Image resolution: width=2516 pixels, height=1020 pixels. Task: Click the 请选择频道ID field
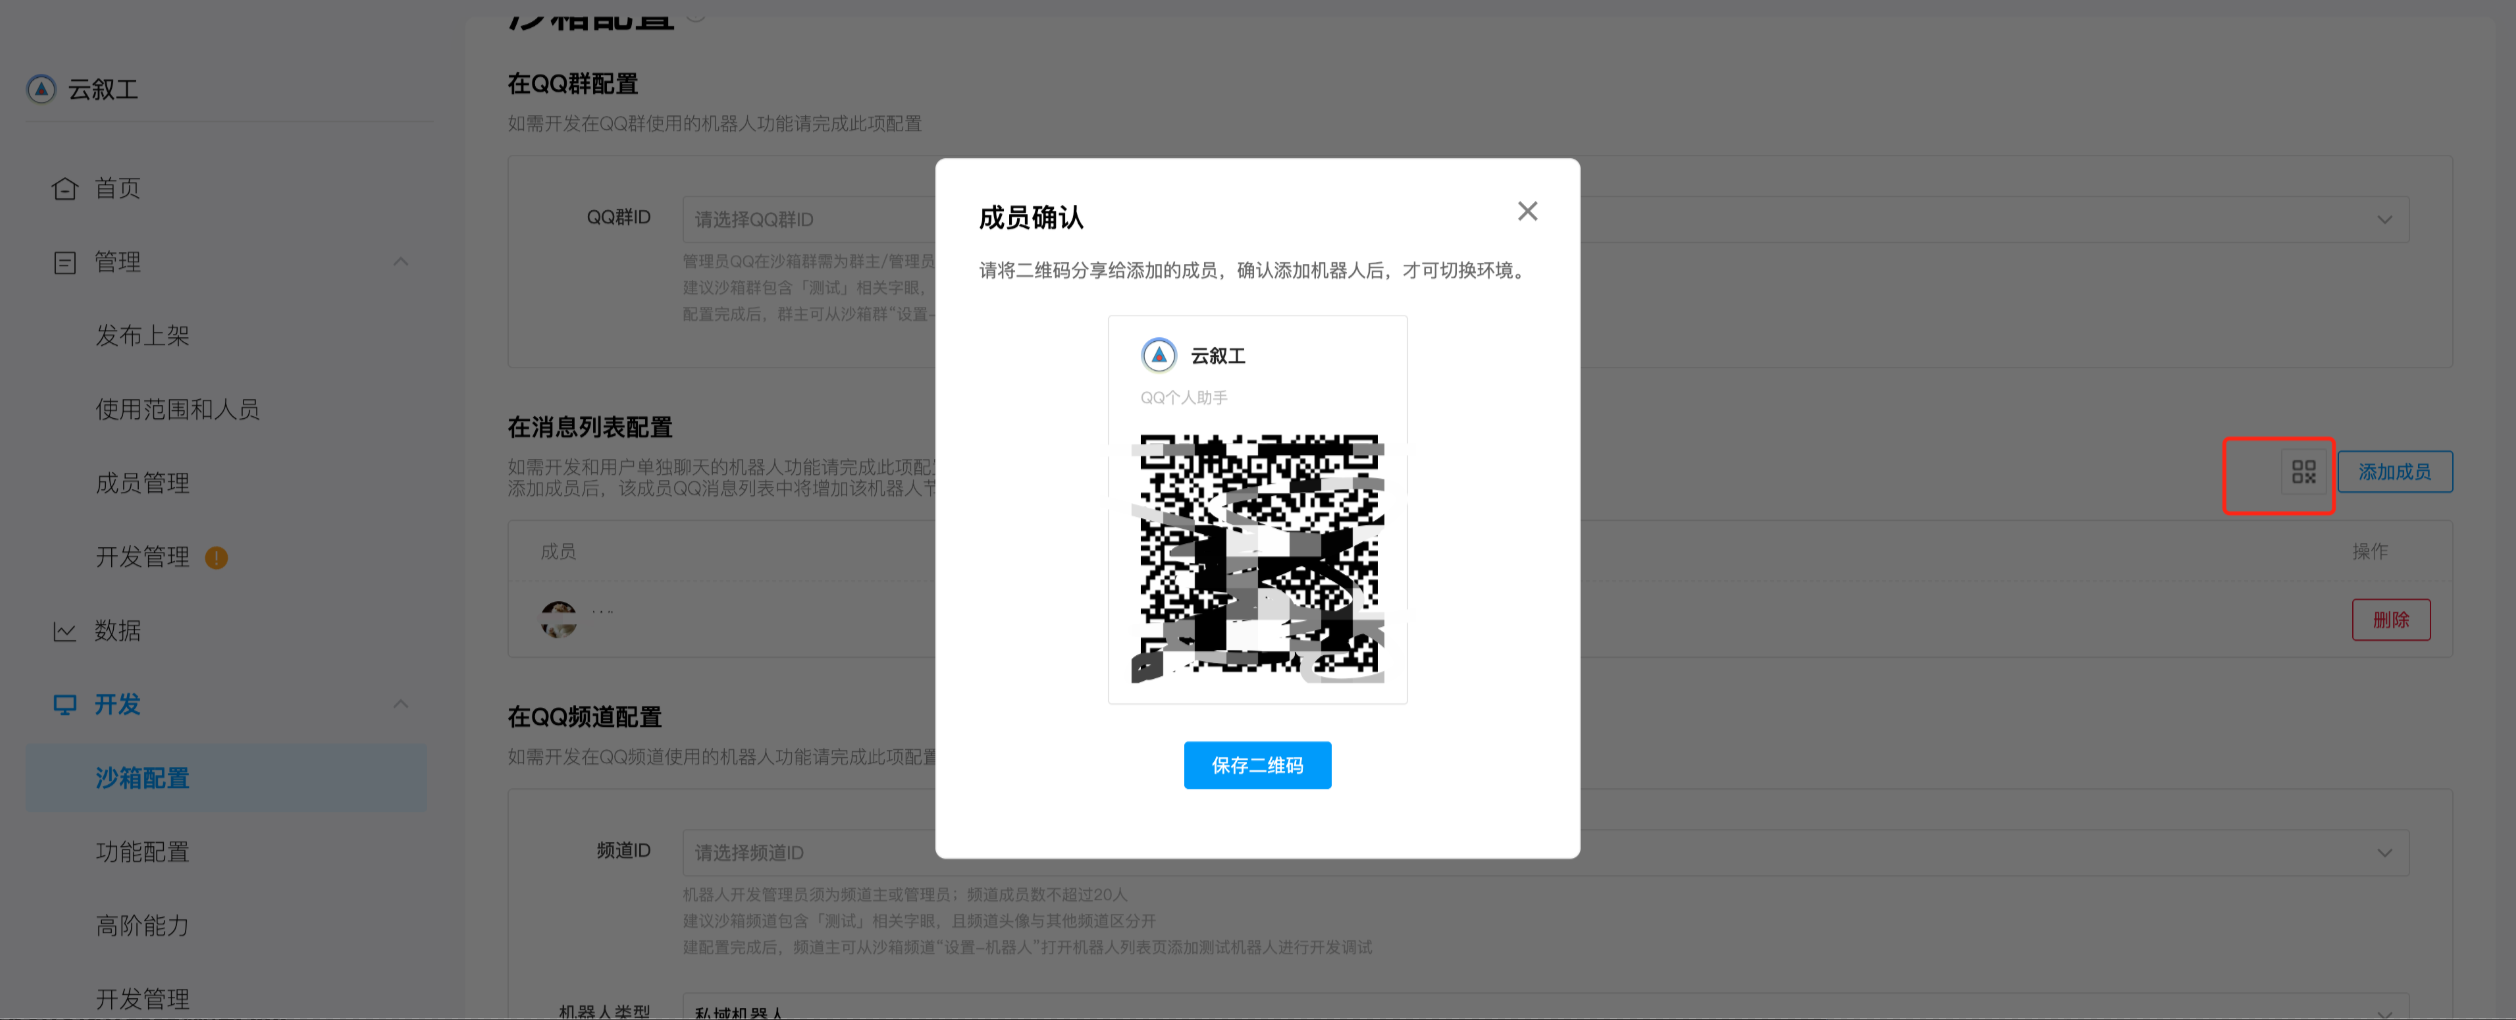pyautogui.click(x=1546, y=853)
